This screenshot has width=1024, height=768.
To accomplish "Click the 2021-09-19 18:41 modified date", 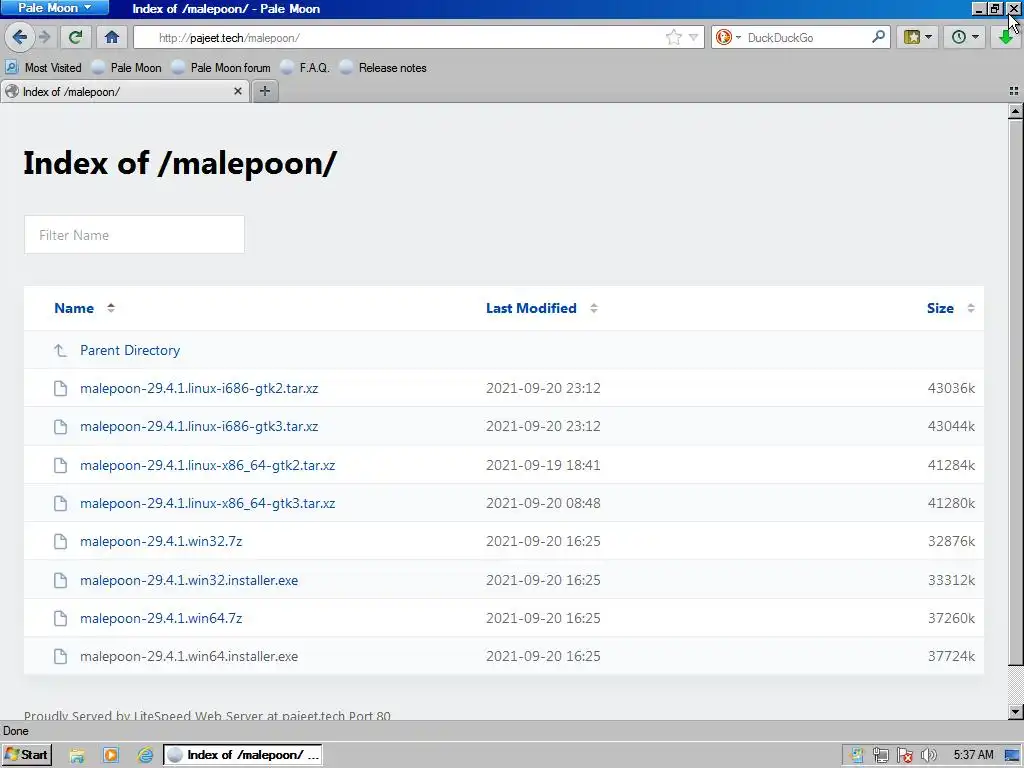I will (x=543, y=465).
